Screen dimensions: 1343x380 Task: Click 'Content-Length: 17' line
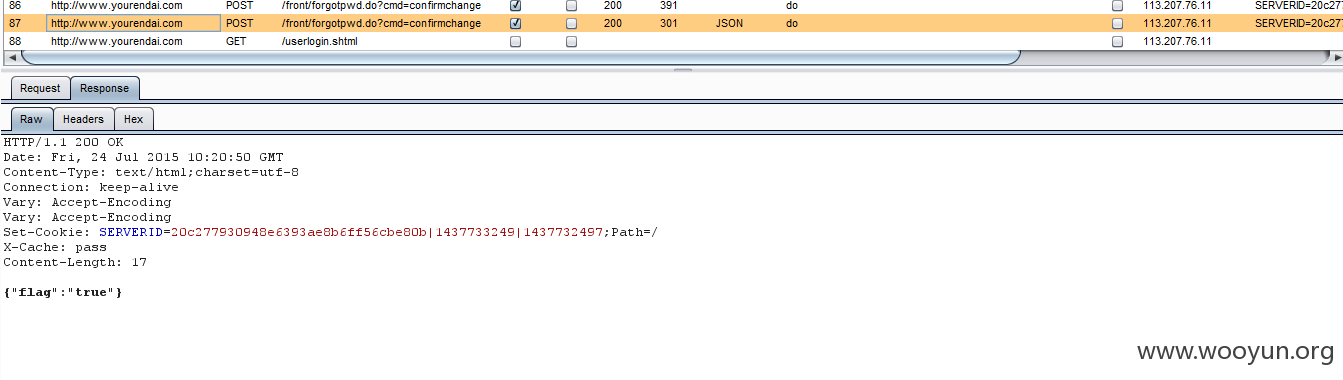[75, 262]
